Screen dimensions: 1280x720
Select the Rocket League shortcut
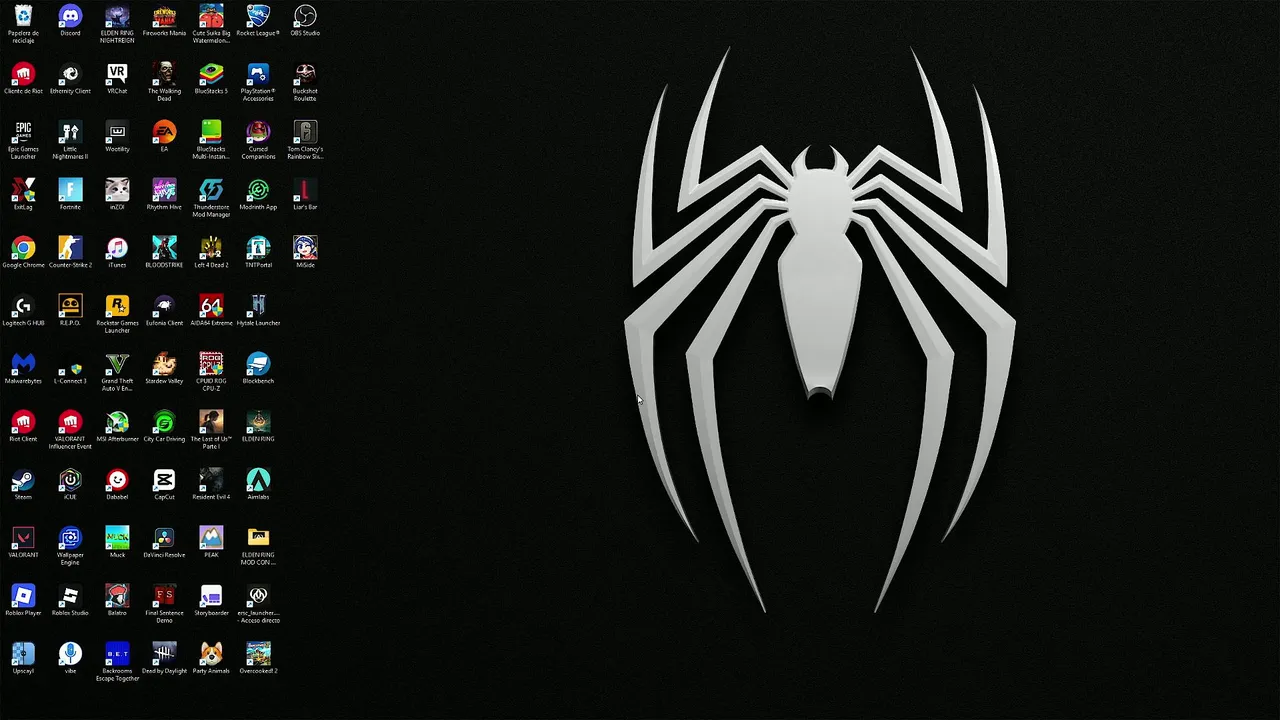click(x=258, y=17)
